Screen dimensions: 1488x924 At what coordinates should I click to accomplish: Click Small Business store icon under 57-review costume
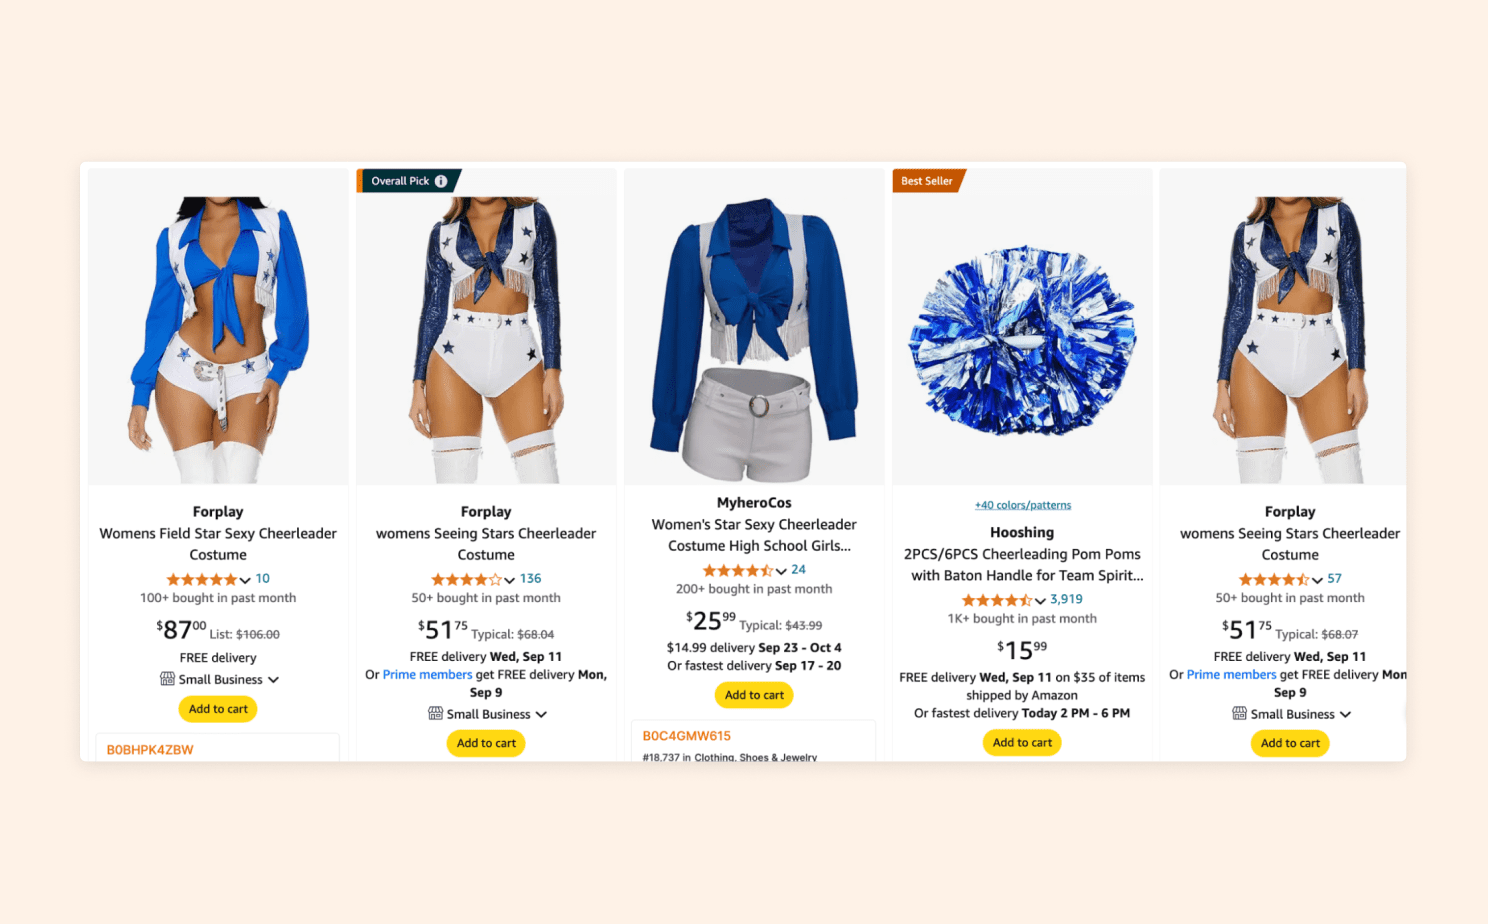1239,714
